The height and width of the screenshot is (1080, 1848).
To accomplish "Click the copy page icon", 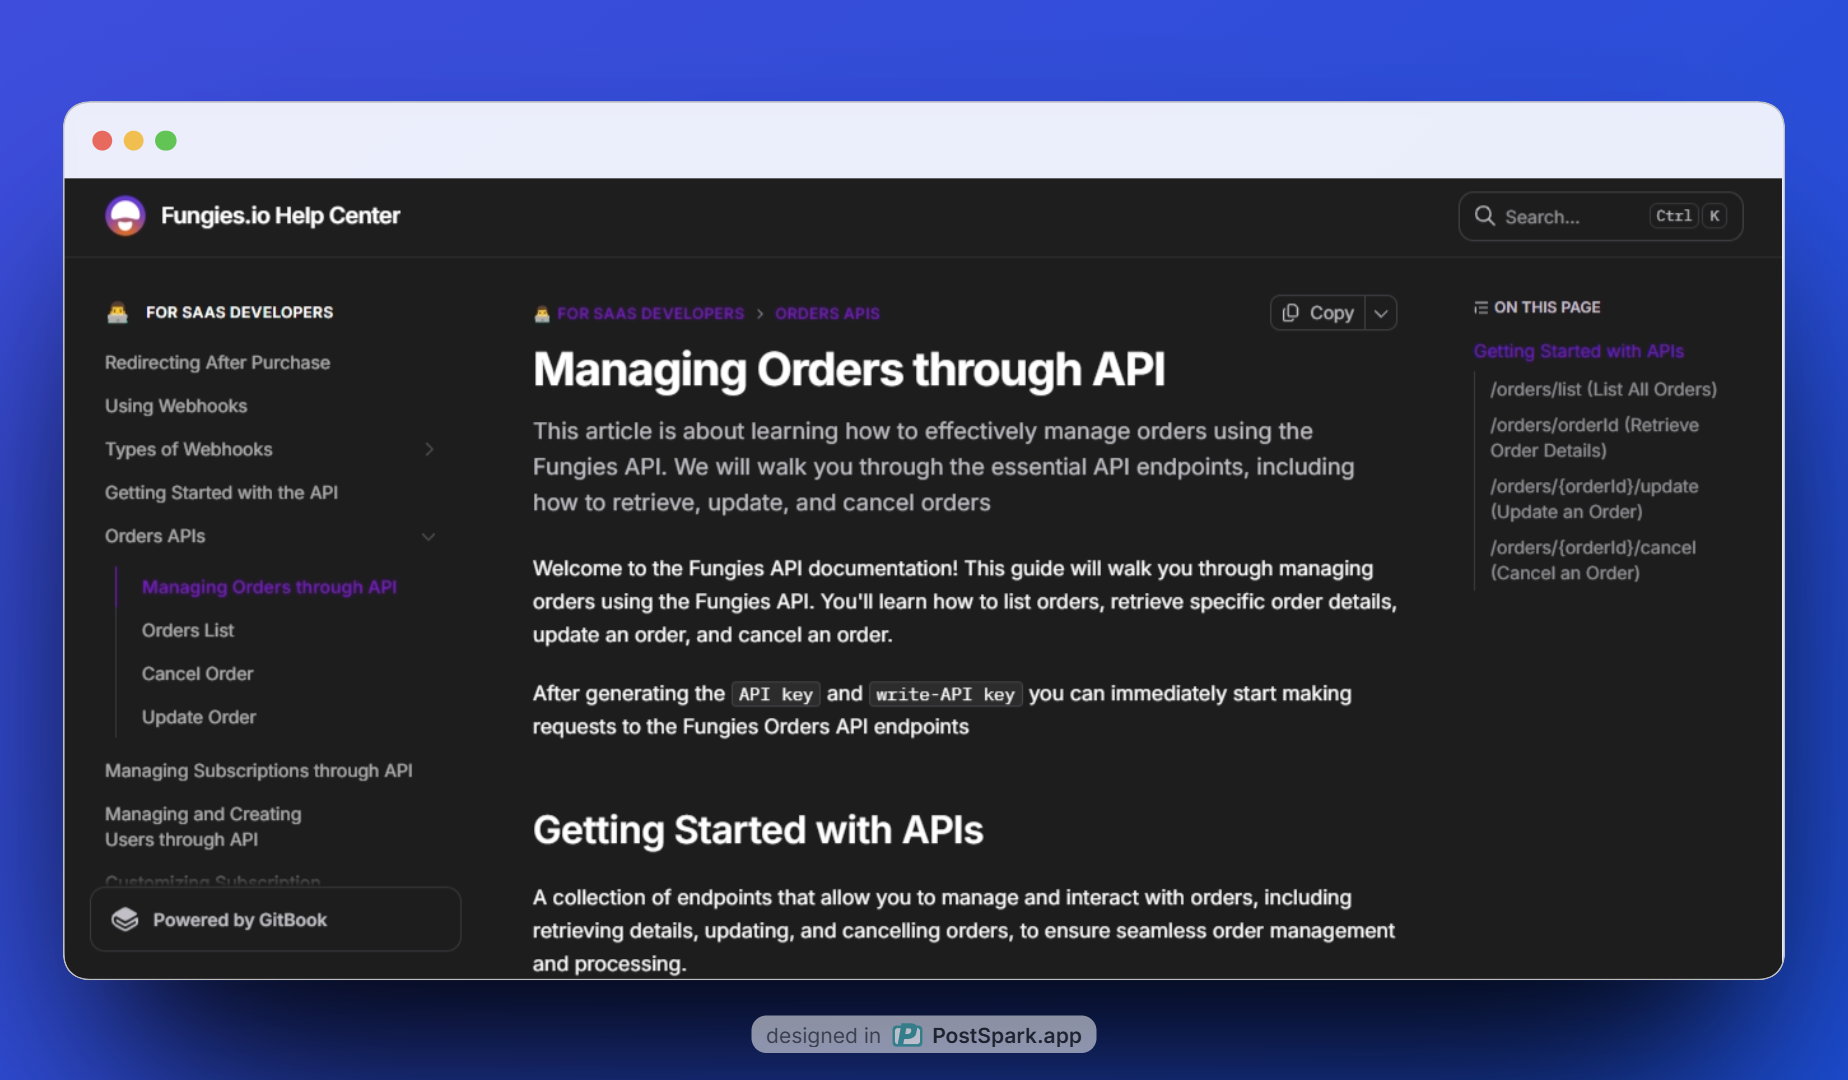I will coord(1291,313).
